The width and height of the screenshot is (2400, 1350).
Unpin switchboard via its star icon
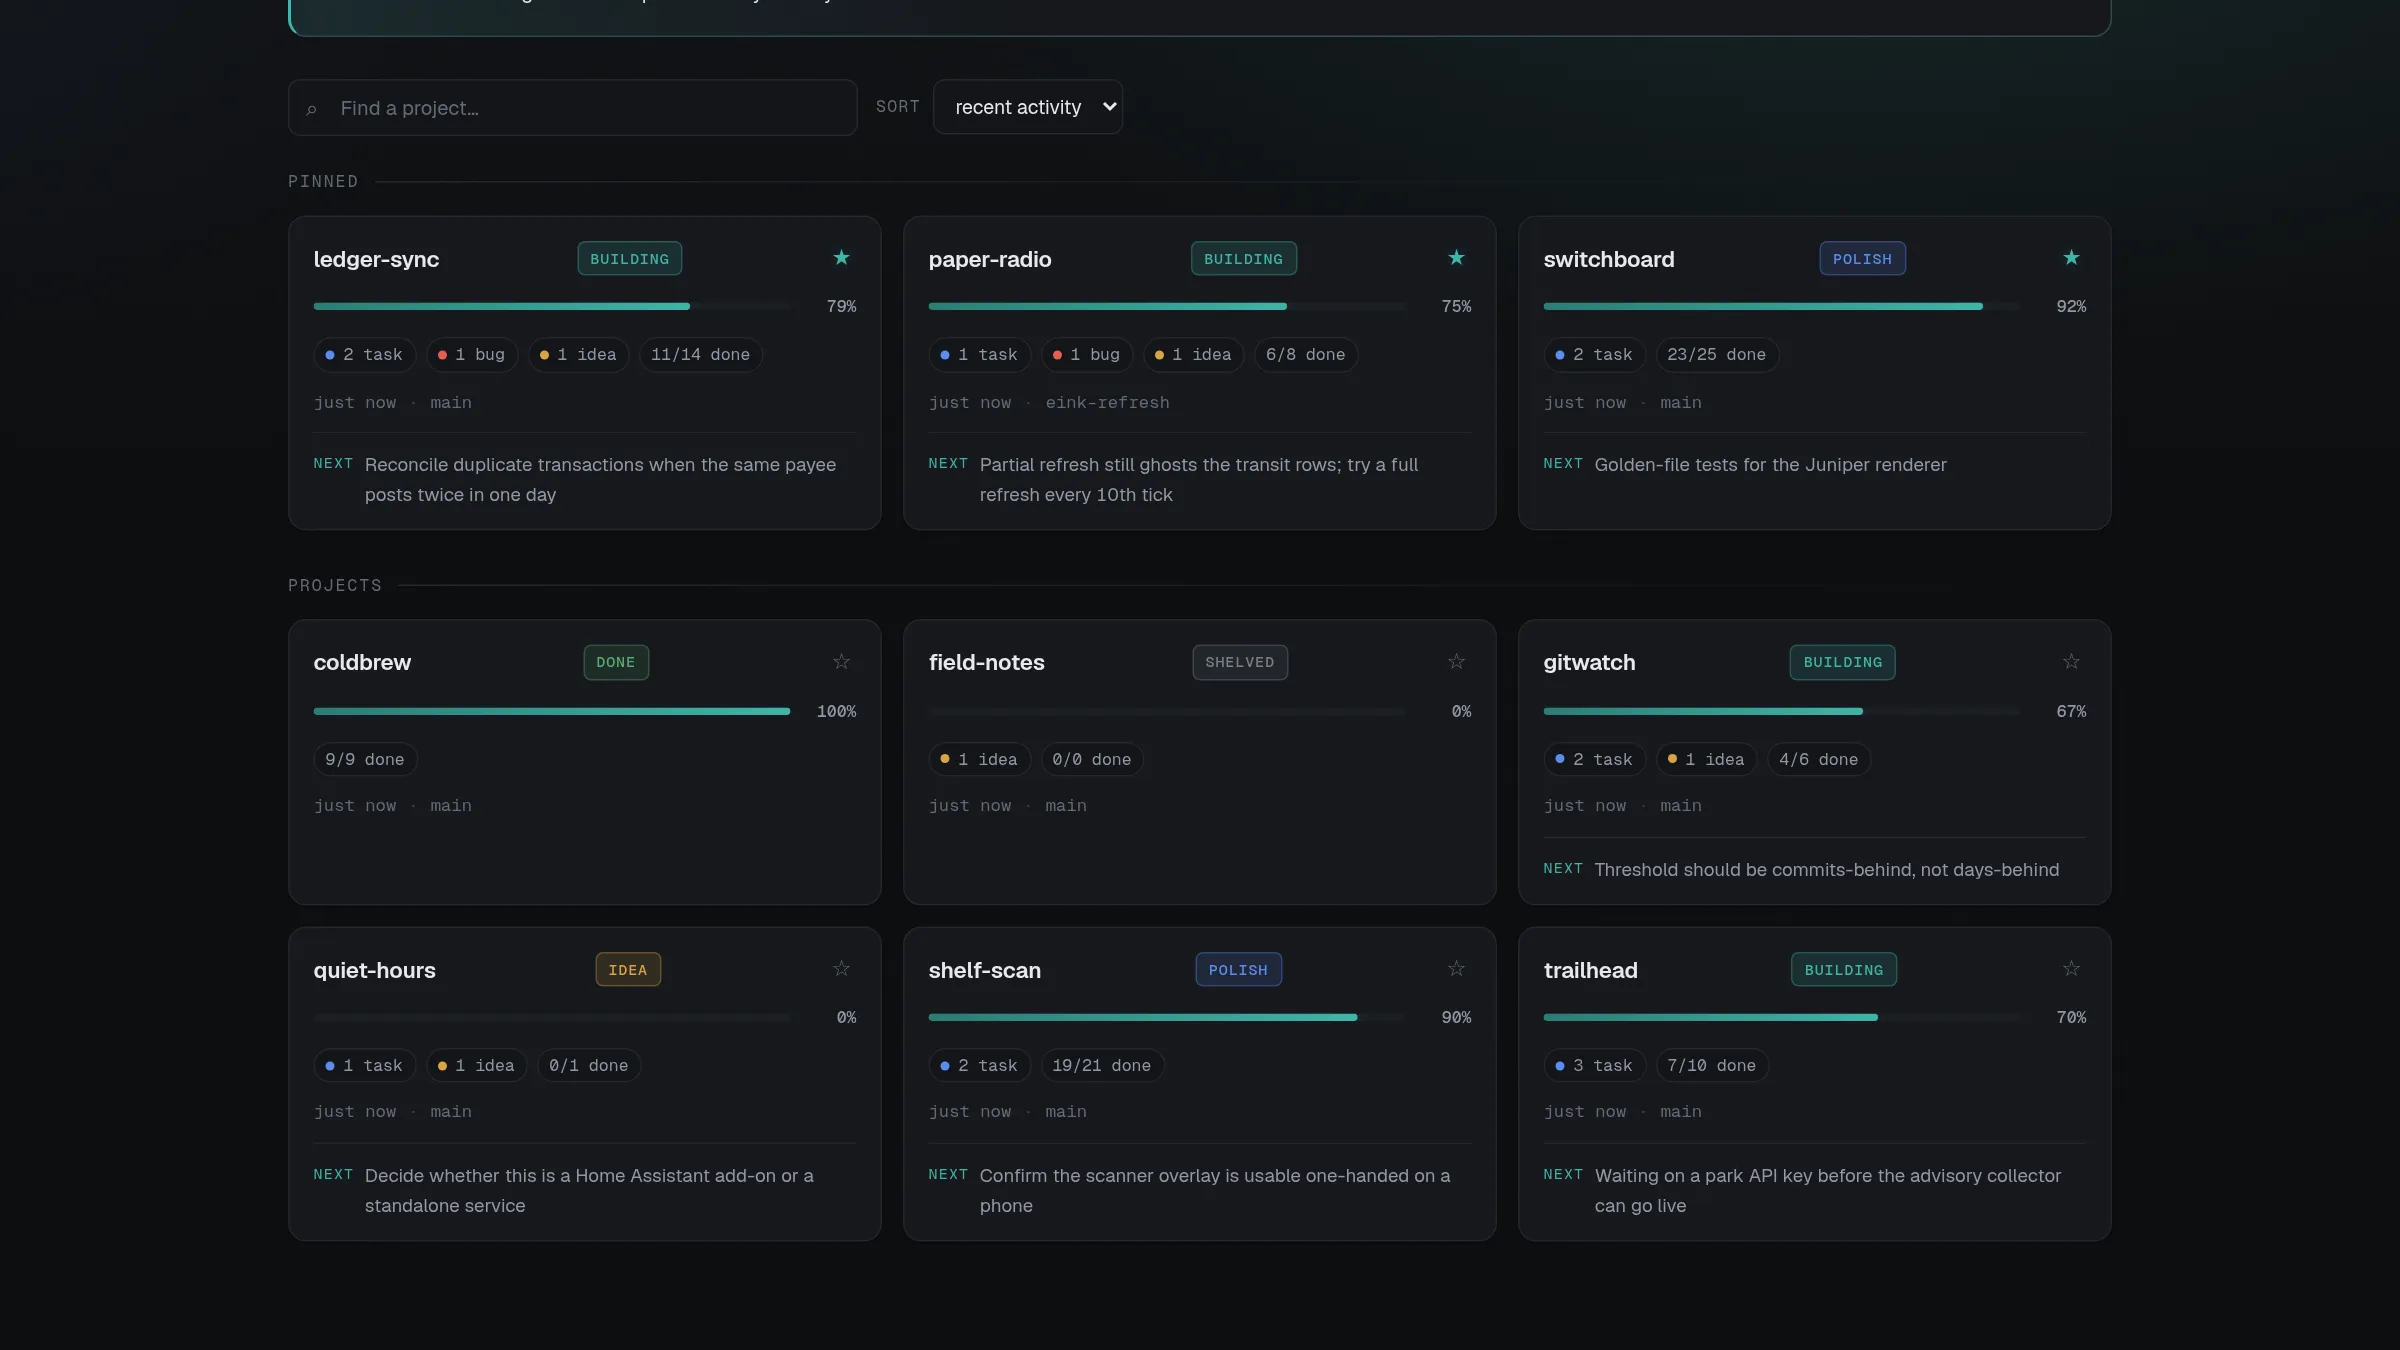click(2071, 258)
